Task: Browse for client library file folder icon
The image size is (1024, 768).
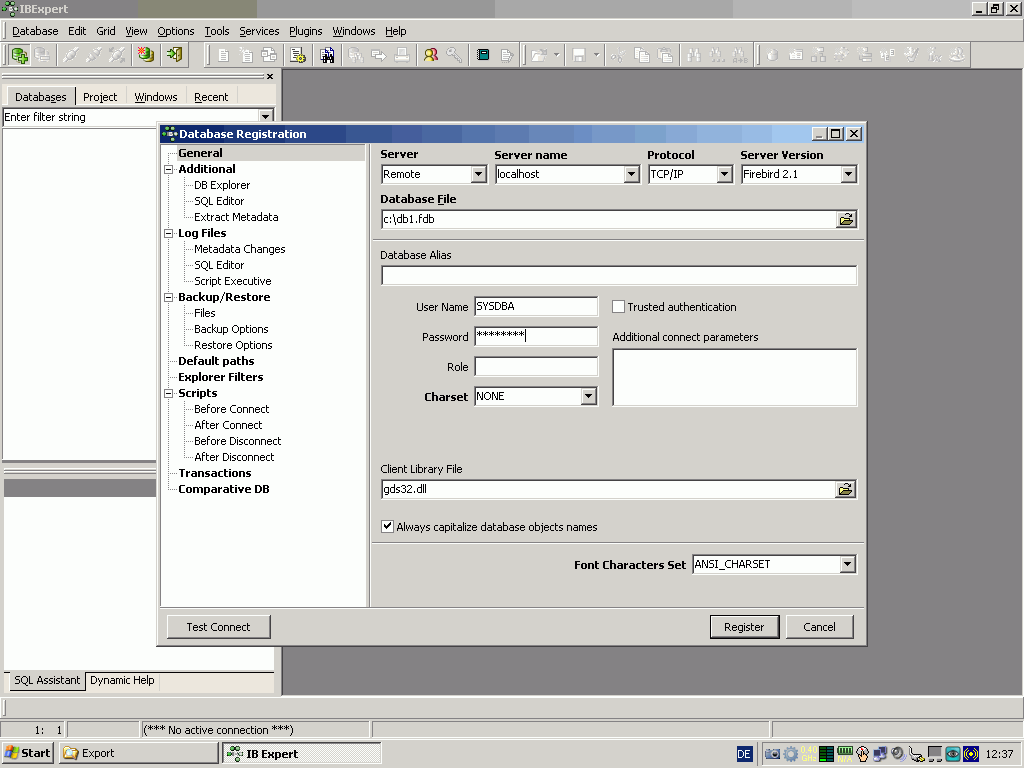Action: (x=845, y=489)
